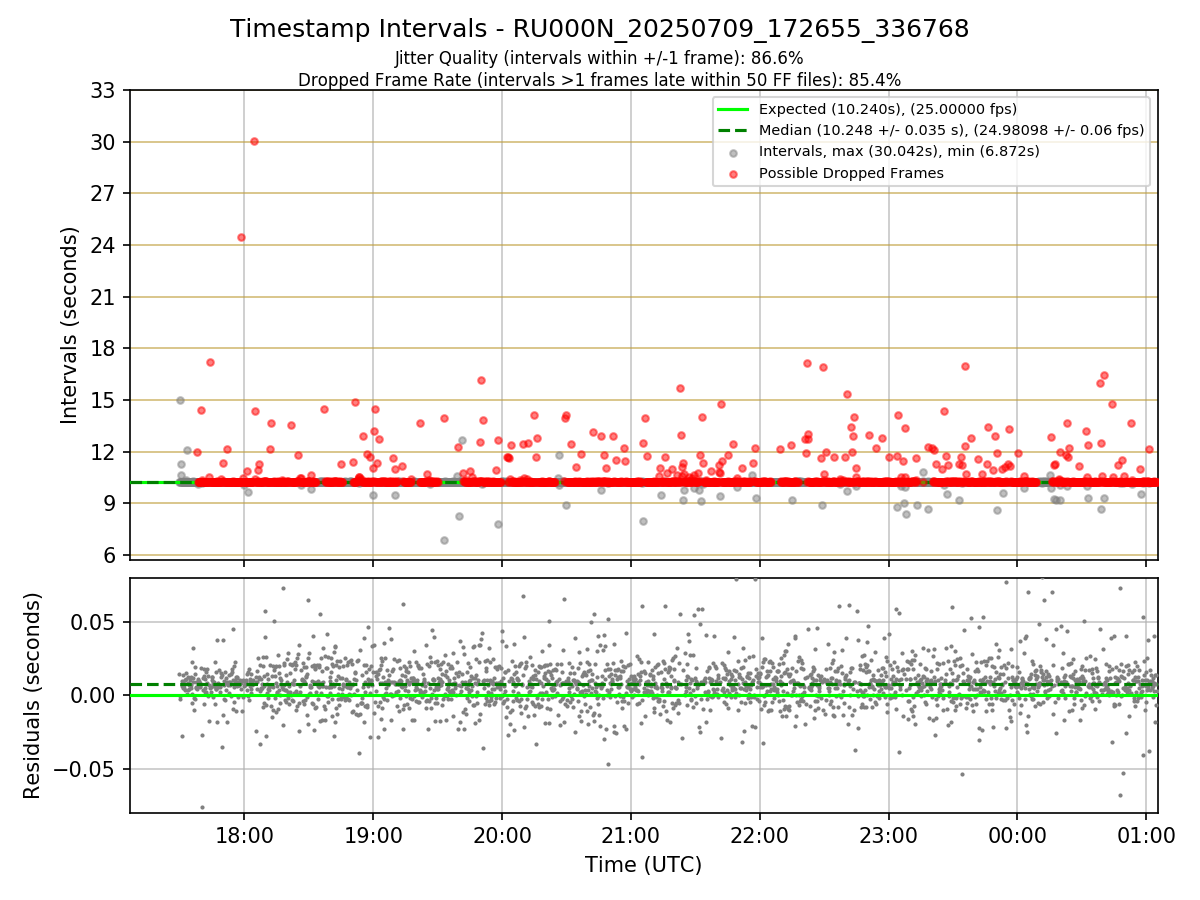Click the x-axis tick label '19:00'
Image resolution: width=1200 pixels, height=900 pixels.
373,834
